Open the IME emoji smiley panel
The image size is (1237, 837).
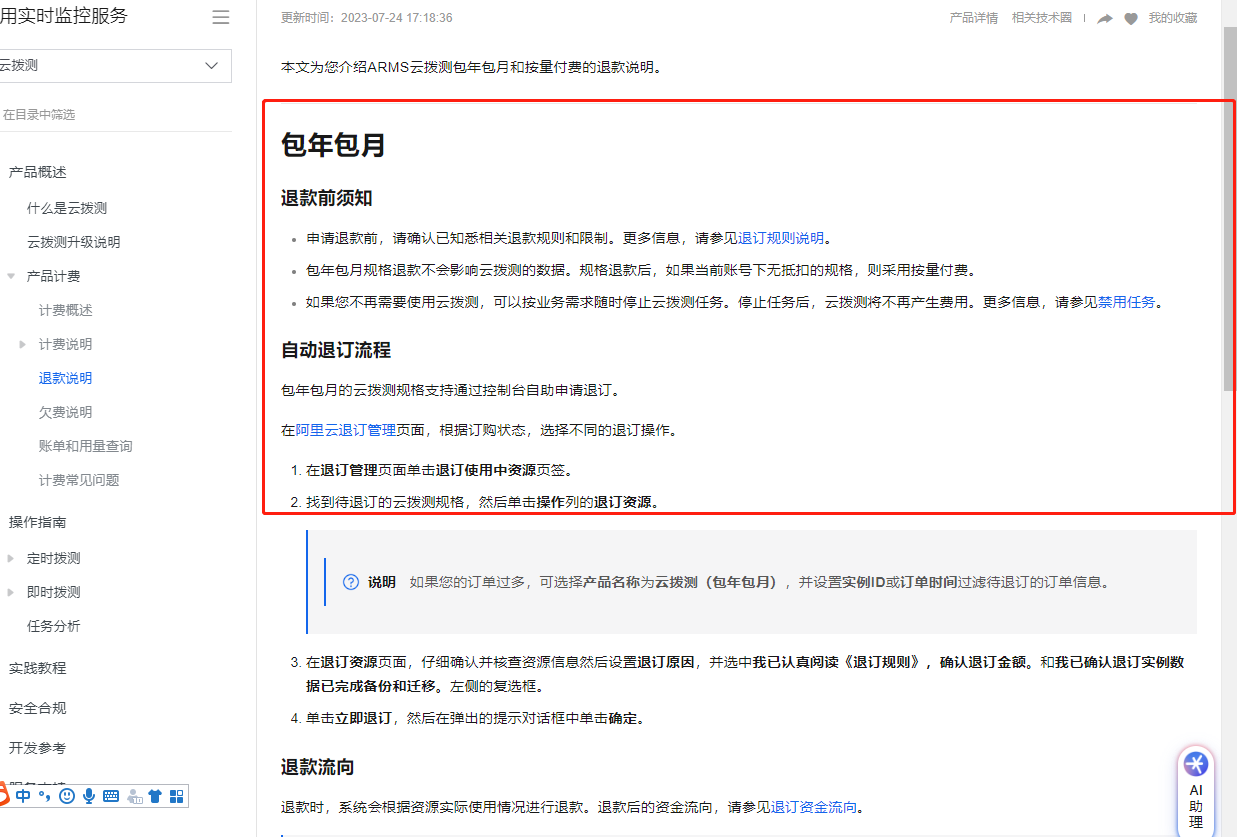pyautogui.click(x=67, y=796)
